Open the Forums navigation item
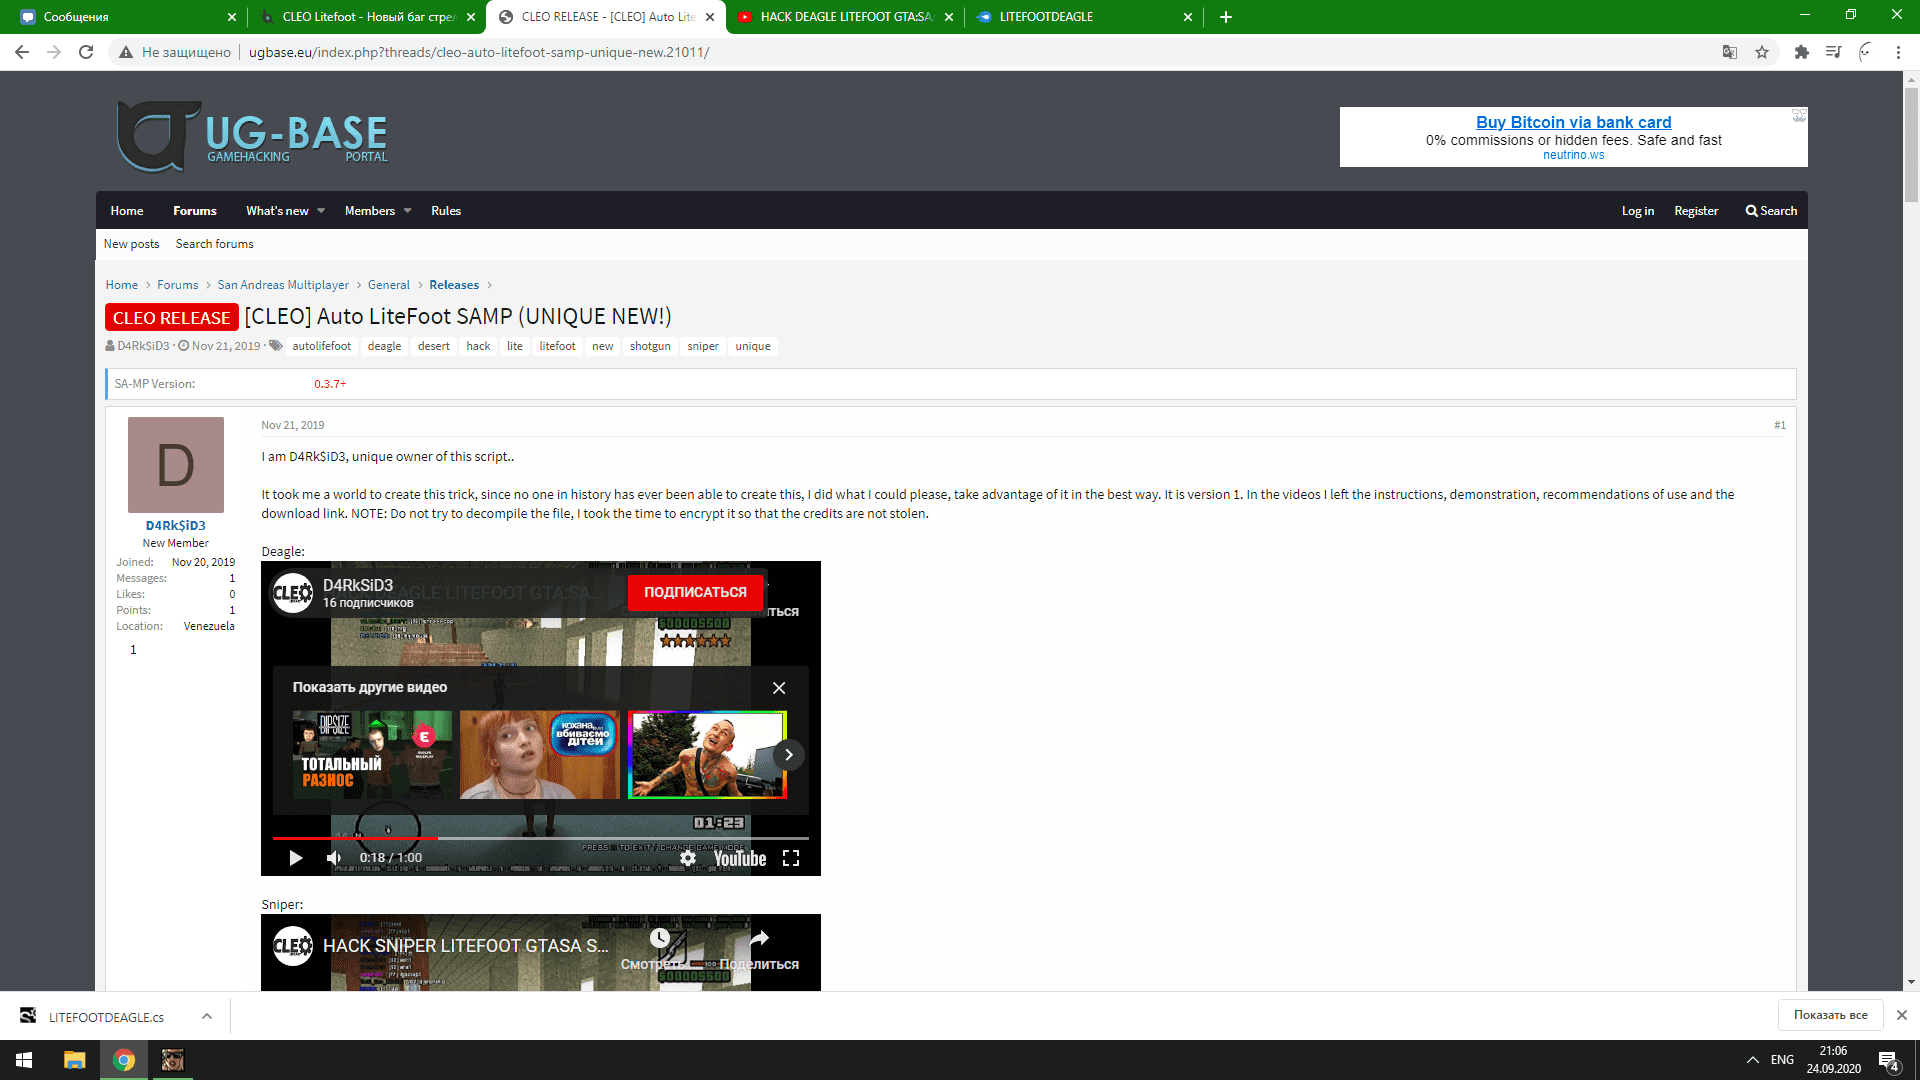The width and height of the screenshot is (1920, 1080). [195, 211]
